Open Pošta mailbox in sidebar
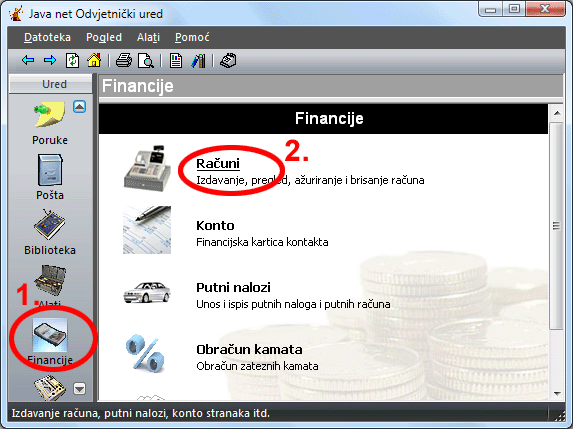 50,177
